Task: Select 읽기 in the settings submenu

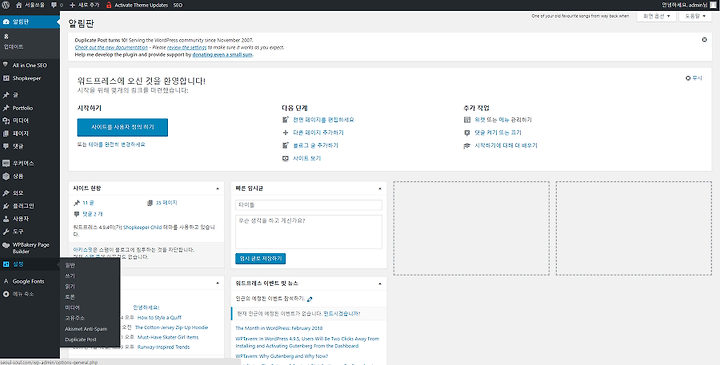Action: pyautogui.click(x=70, y=286)
